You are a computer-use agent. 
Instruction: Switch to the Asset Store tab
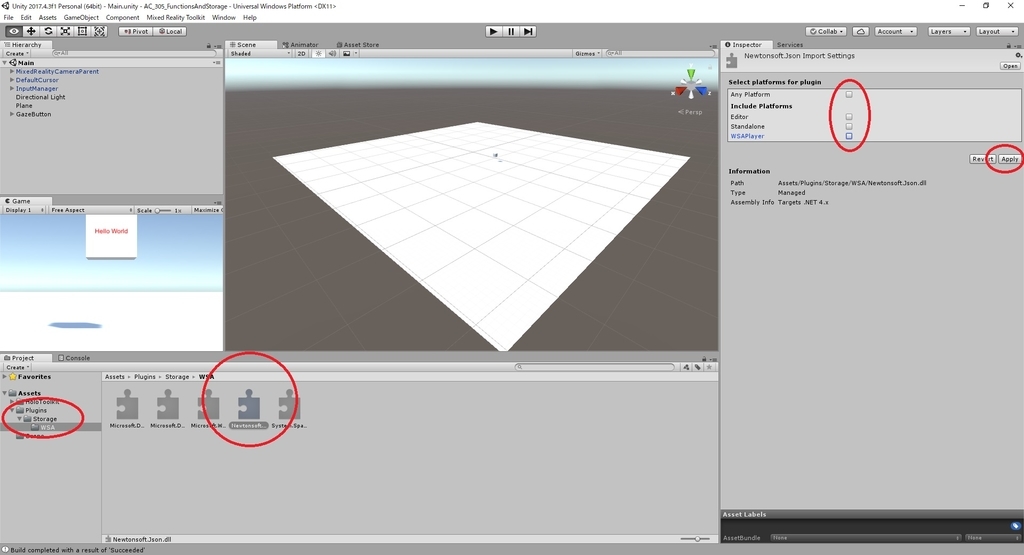pos(357,45)
